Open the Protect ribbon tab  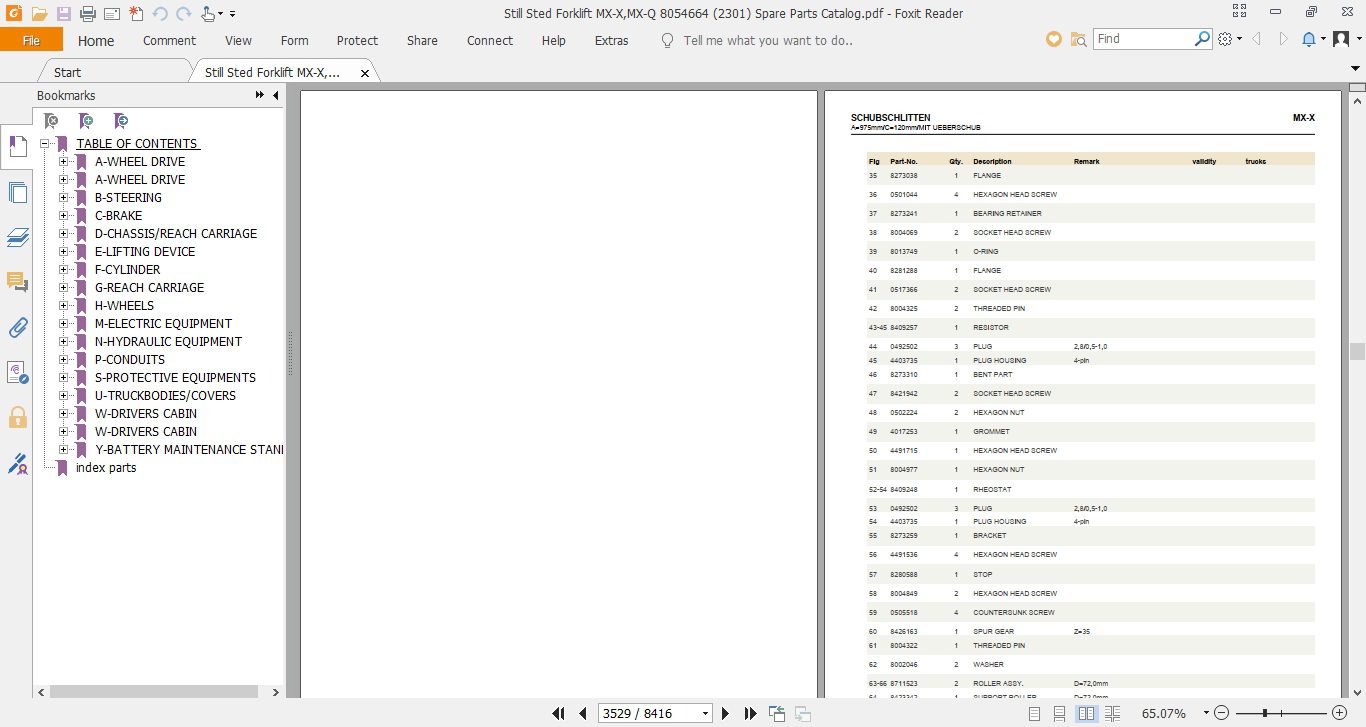(357, 41)
